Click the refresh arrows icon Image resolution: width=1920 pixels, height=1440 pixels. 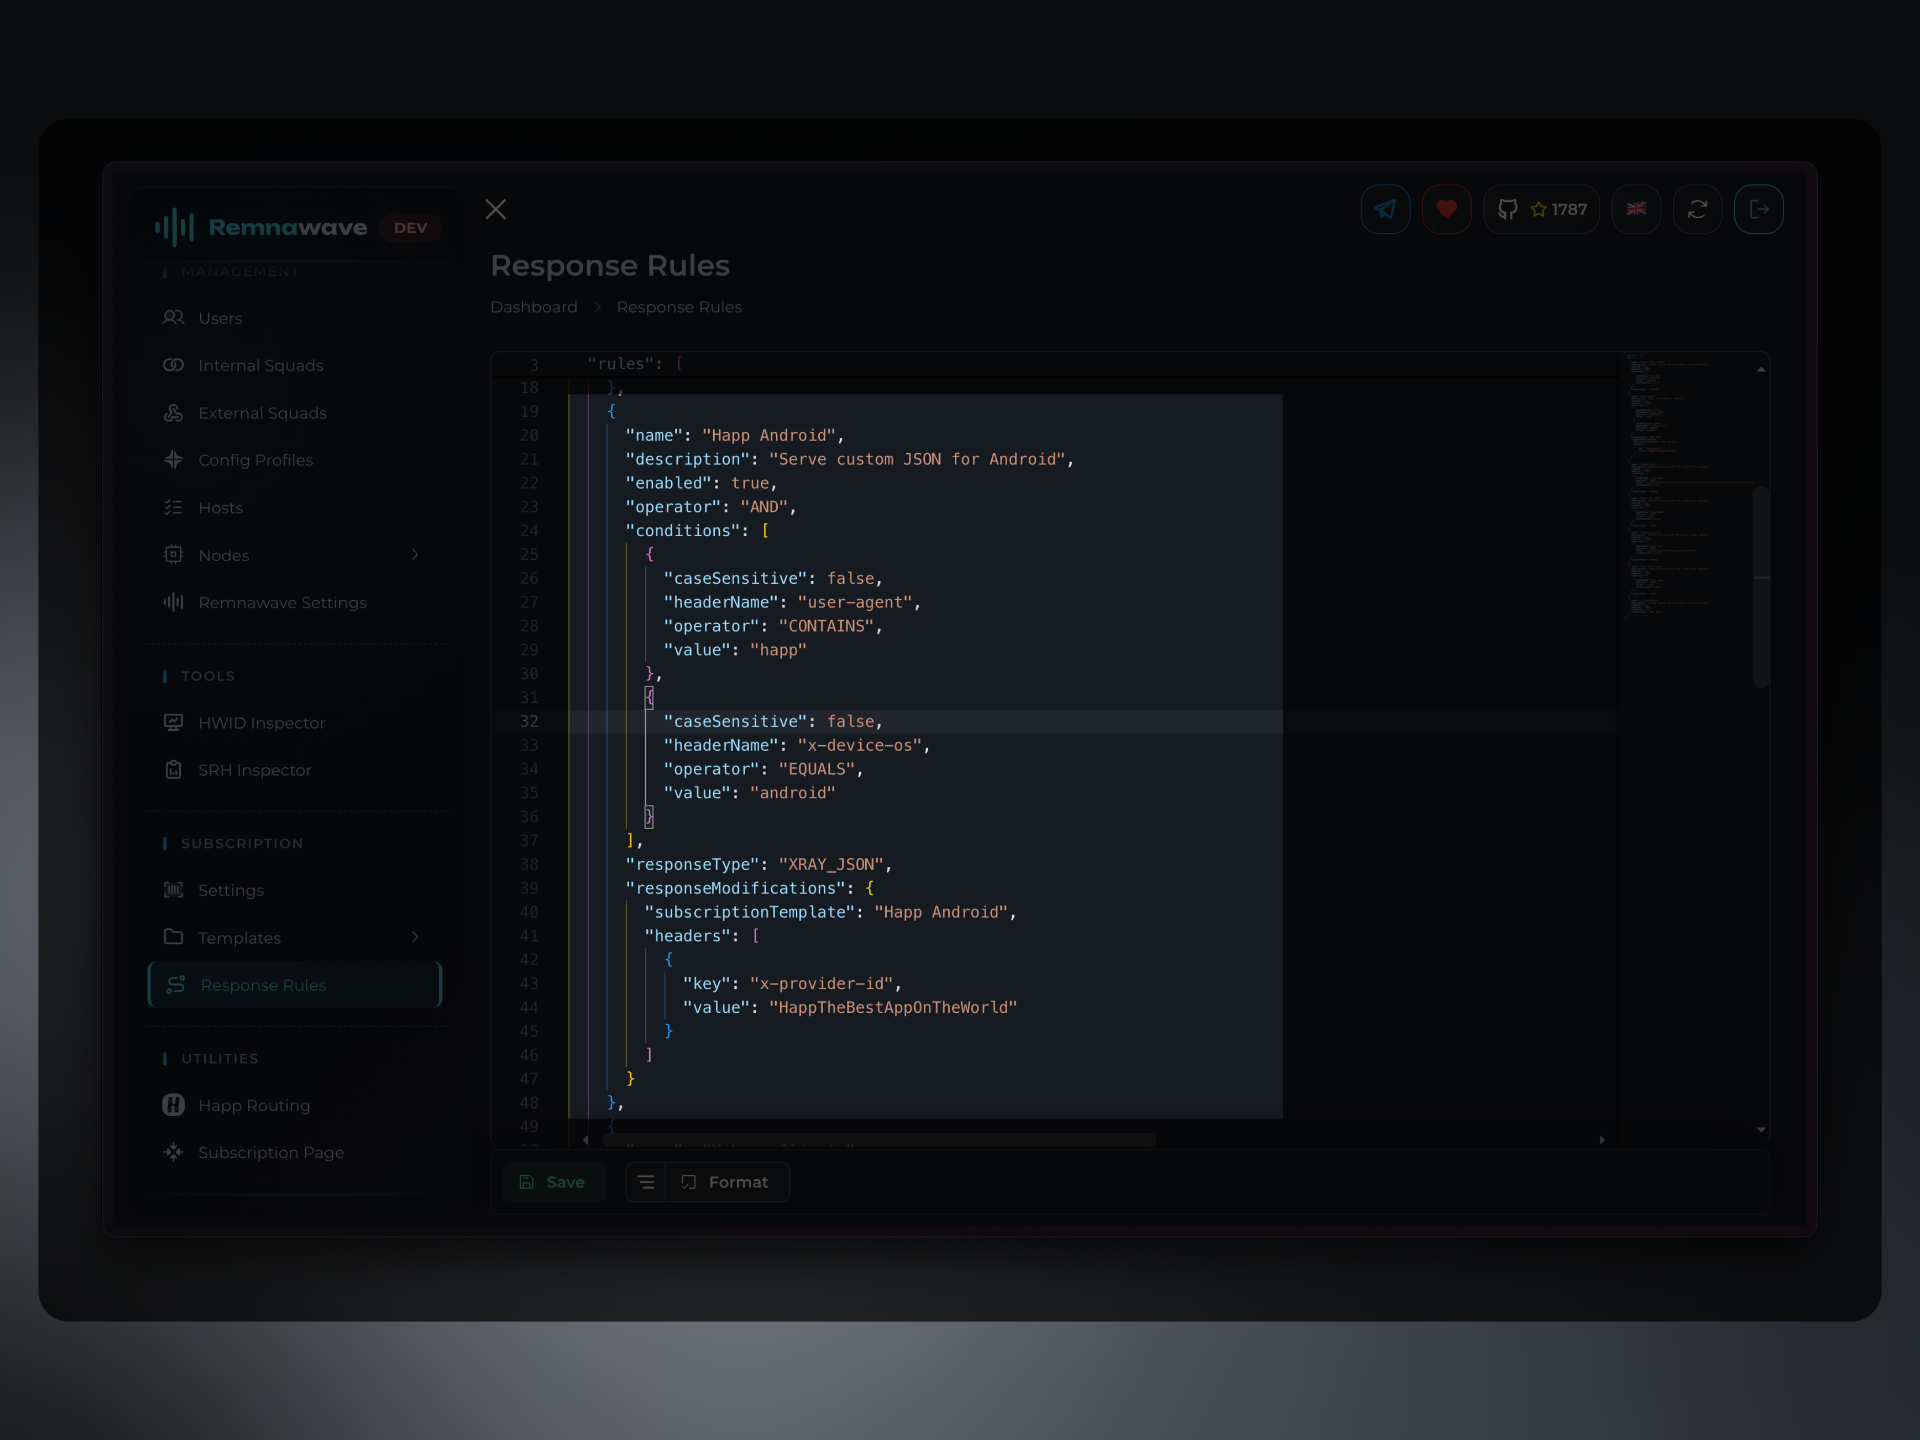(1697, 209)
